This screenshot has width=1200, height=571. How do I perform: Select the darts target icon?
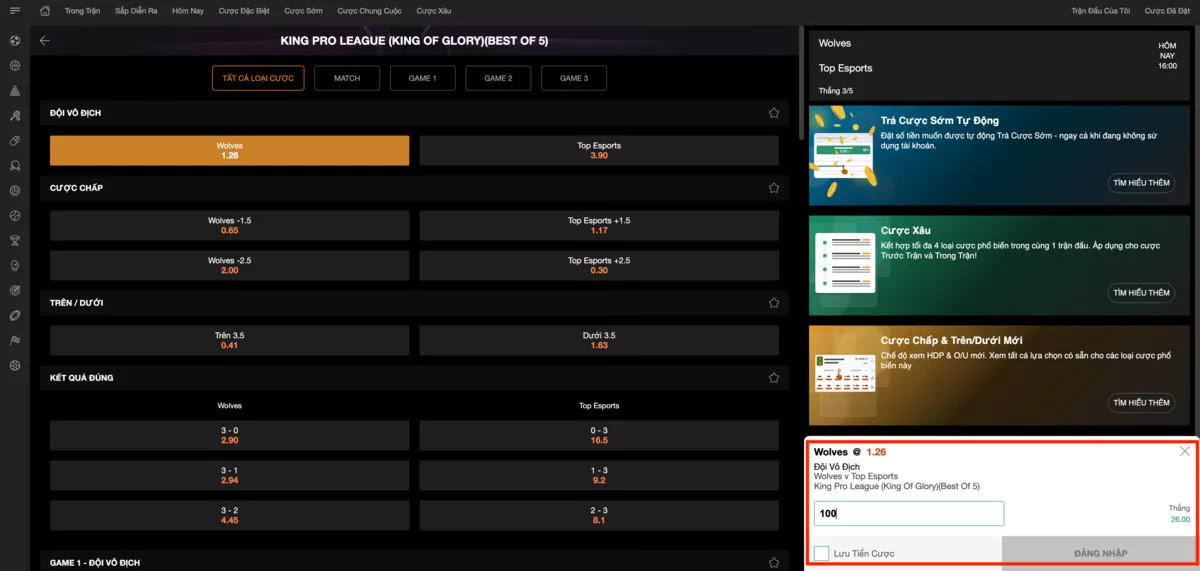(x=15, y=290)
